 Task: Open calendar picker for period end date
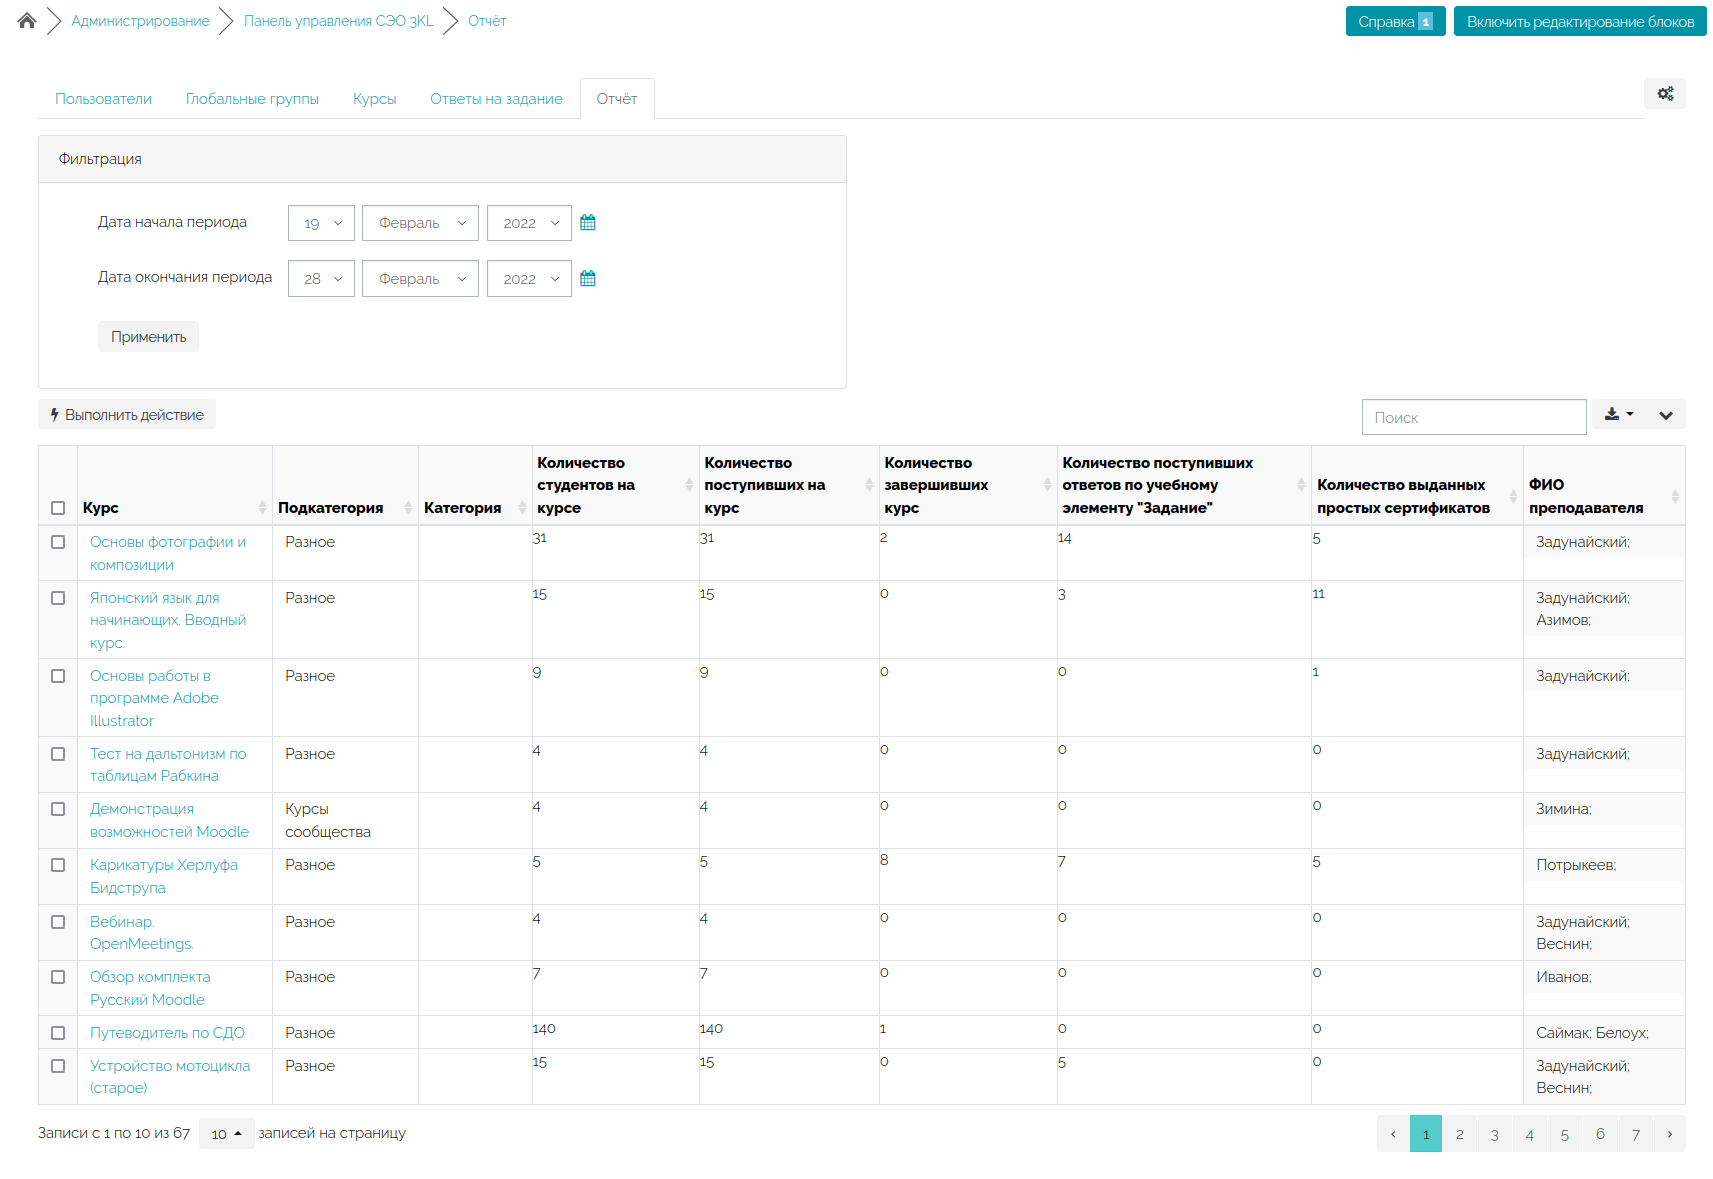tap(588, 279)
